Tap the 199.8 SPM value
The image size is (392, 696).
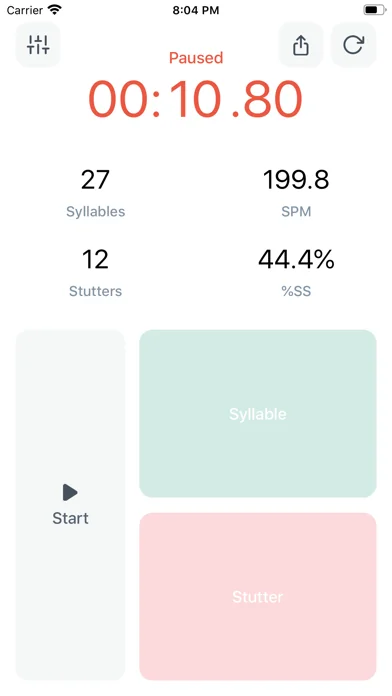click(x=296, y=180)
